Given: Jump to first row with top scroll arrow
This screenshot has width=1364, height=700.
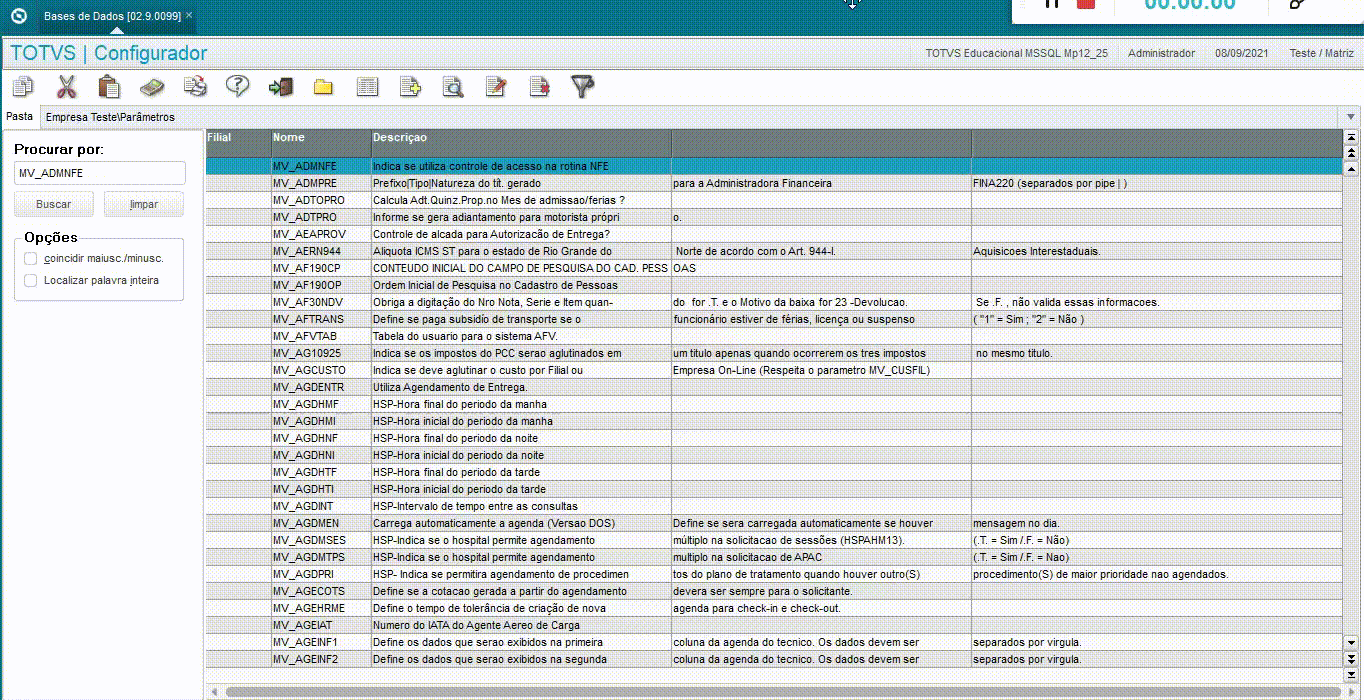Looking at the screenshot, I should (1352, 137).
